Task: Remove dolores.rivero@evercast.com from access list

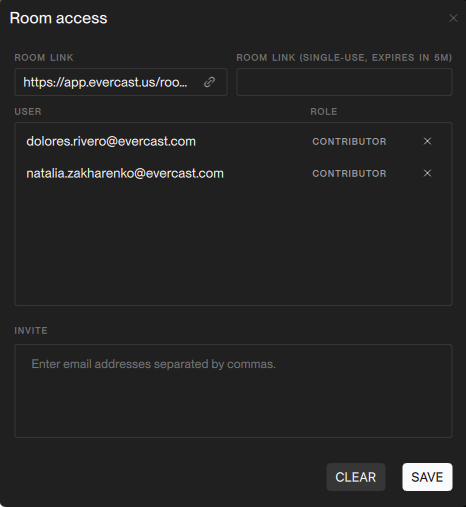Action: click(427, 141)
